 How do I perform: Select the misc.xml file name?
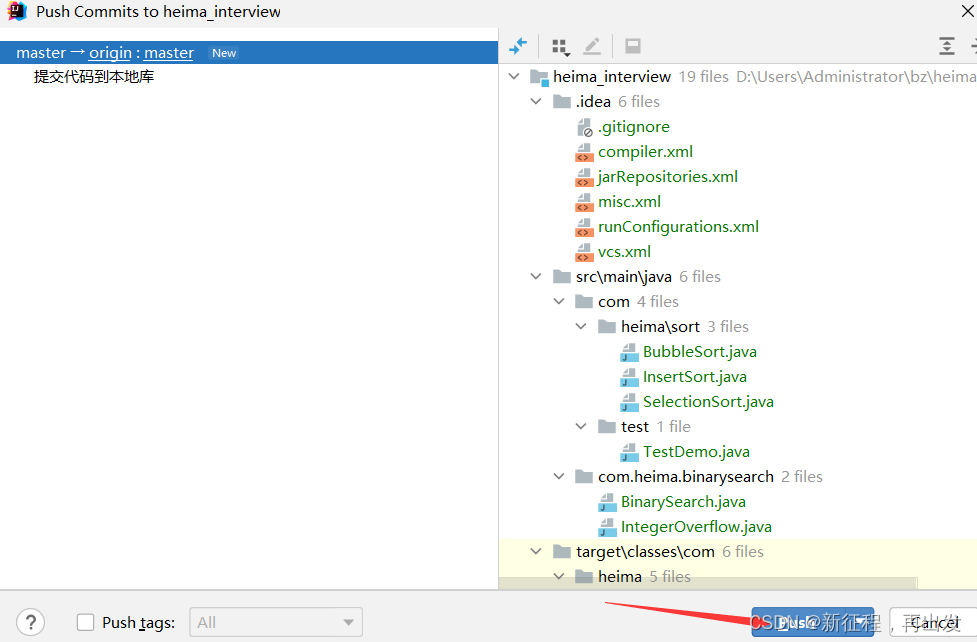click(629, 202)
